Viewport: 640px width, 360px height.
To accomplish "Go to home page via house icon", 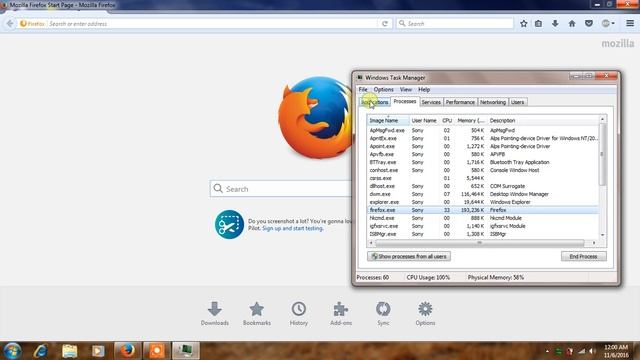I will pos(572,24).
